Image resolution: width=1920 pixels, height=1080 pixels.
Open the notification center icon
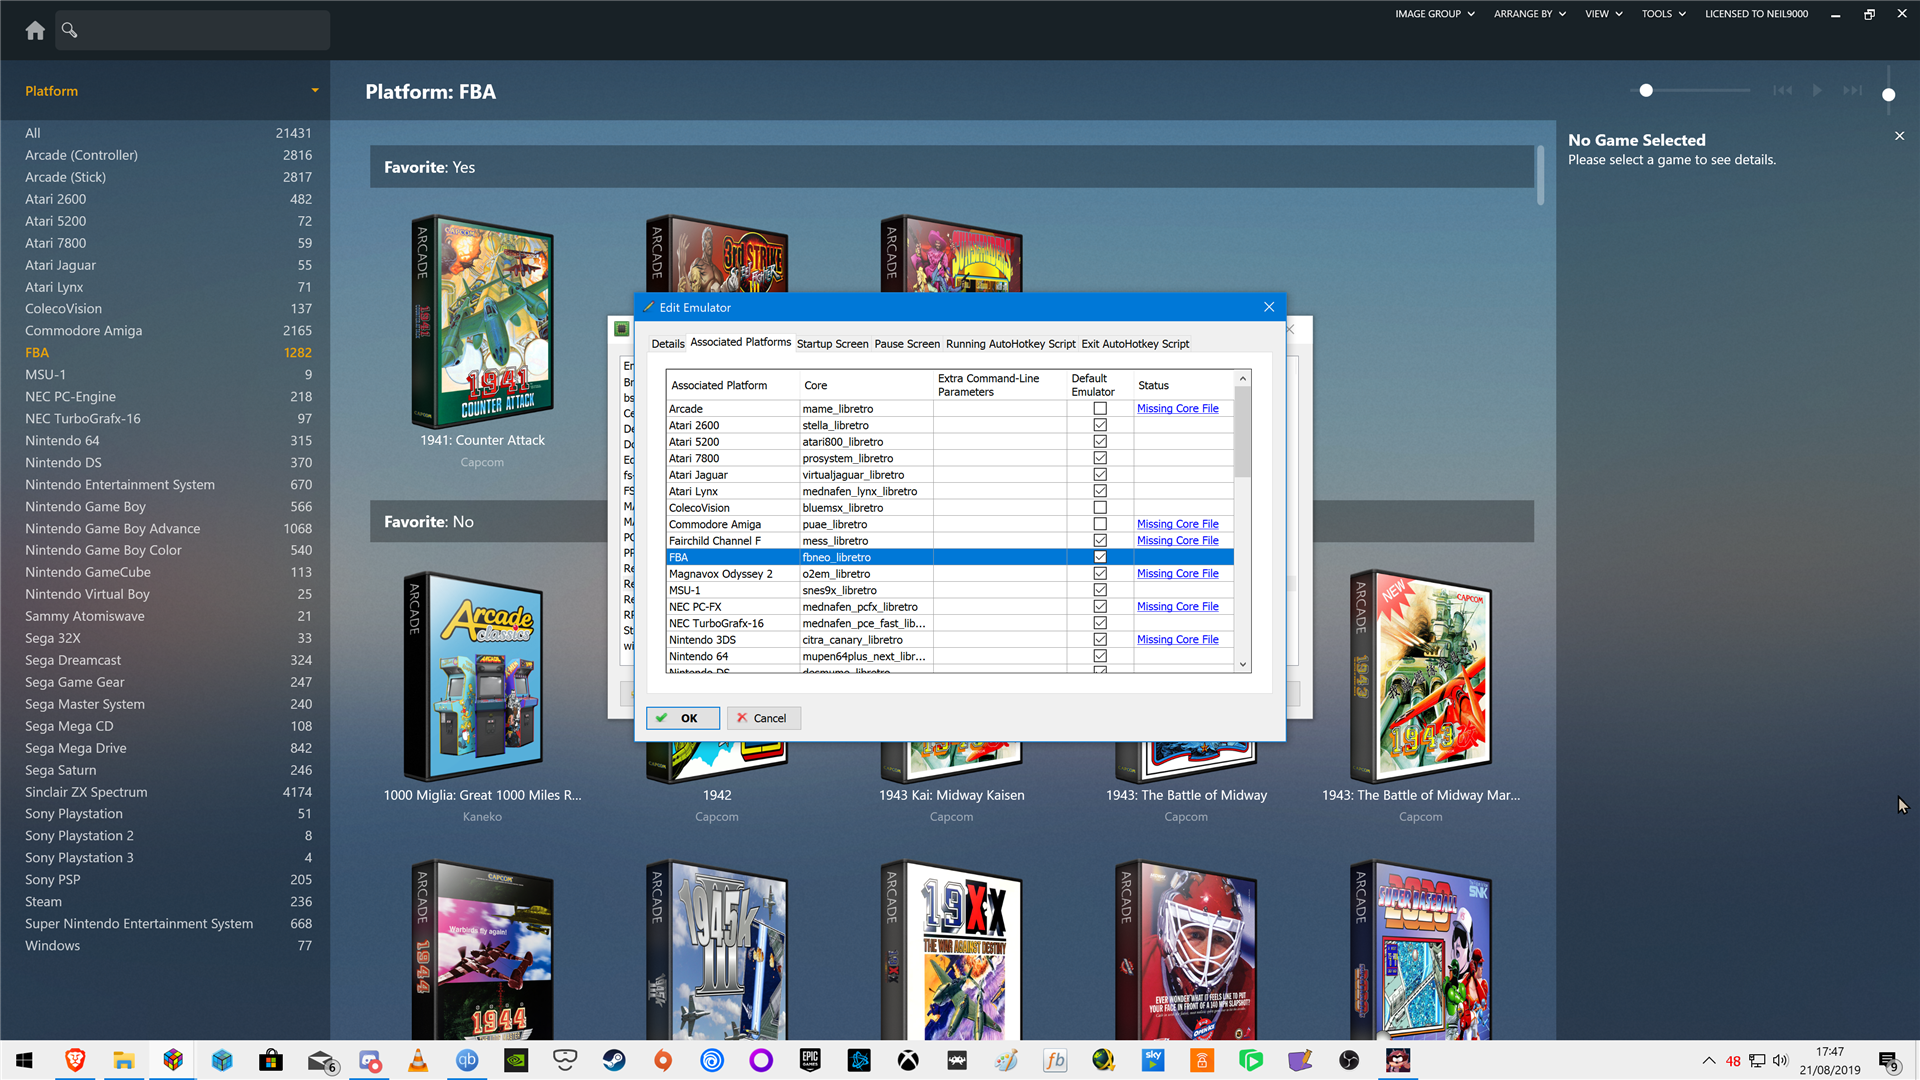(1888, 1060)
